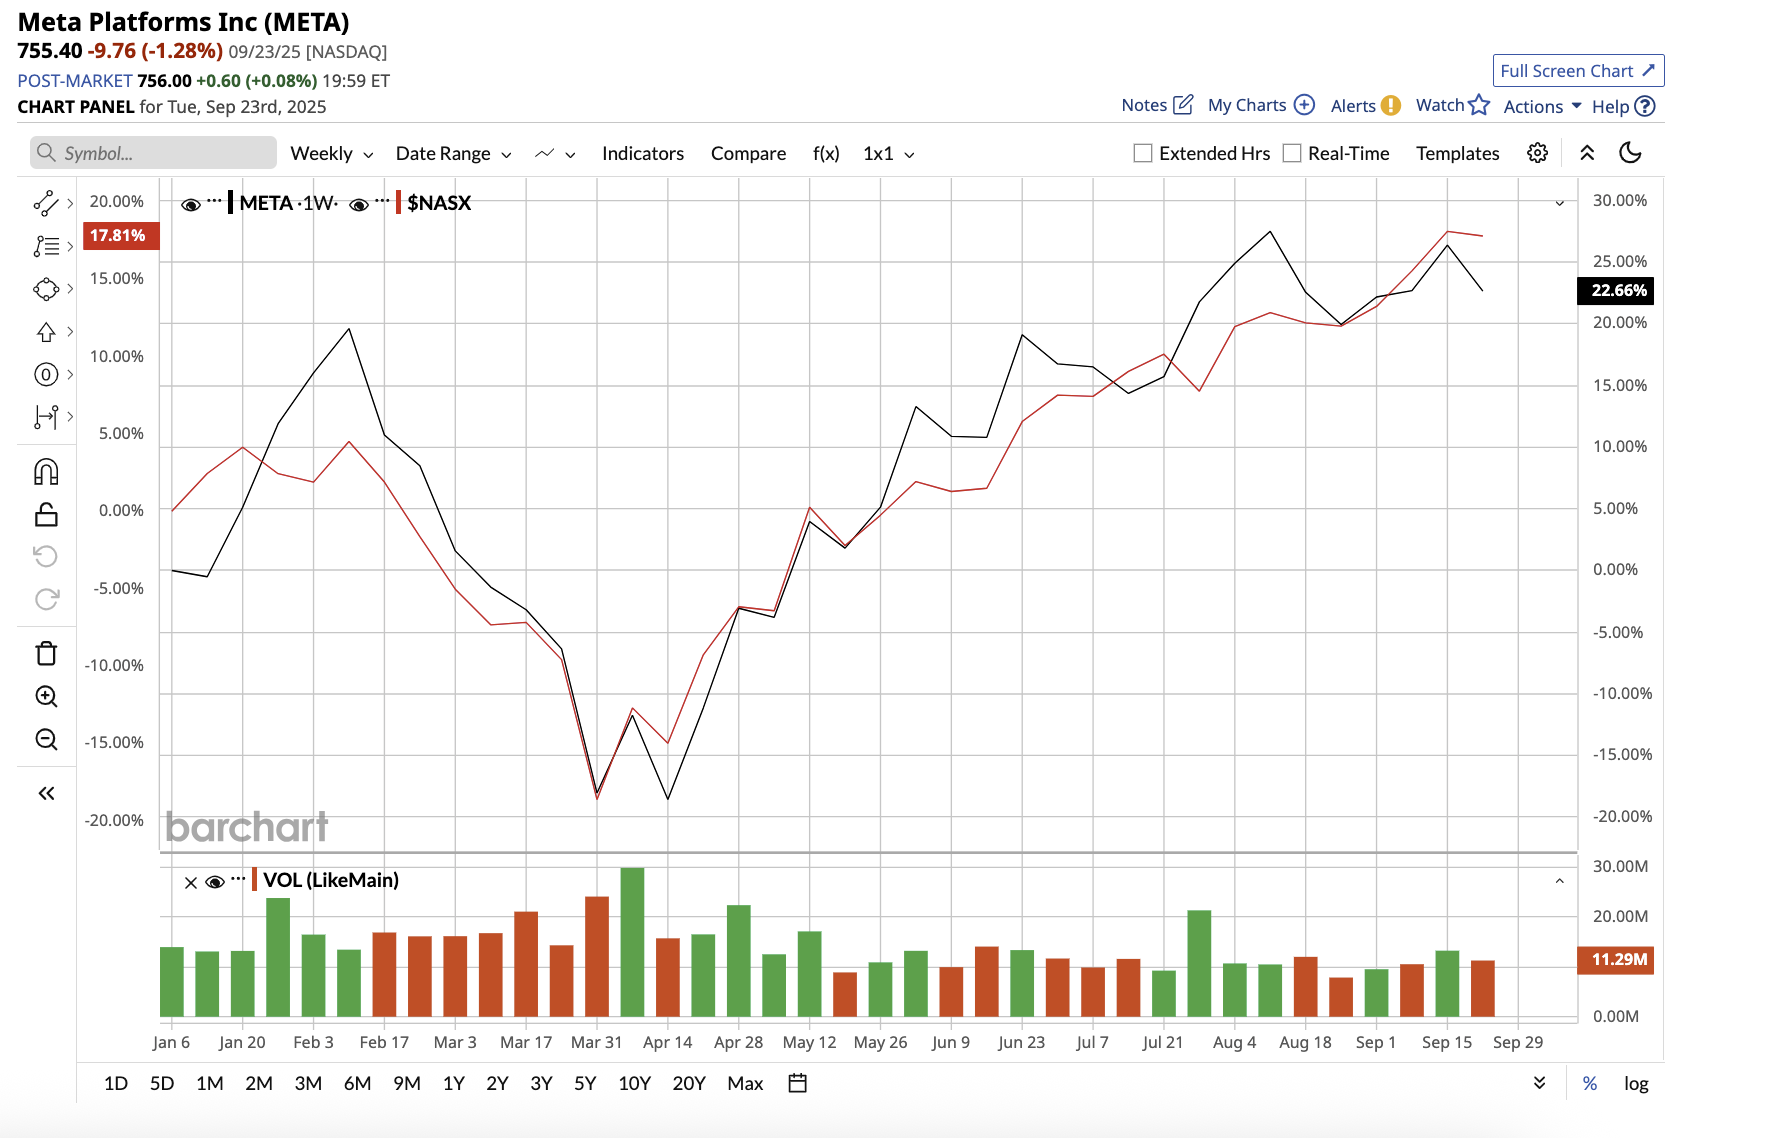
Task: Open Templates menu
Action: coord(1457,153)
